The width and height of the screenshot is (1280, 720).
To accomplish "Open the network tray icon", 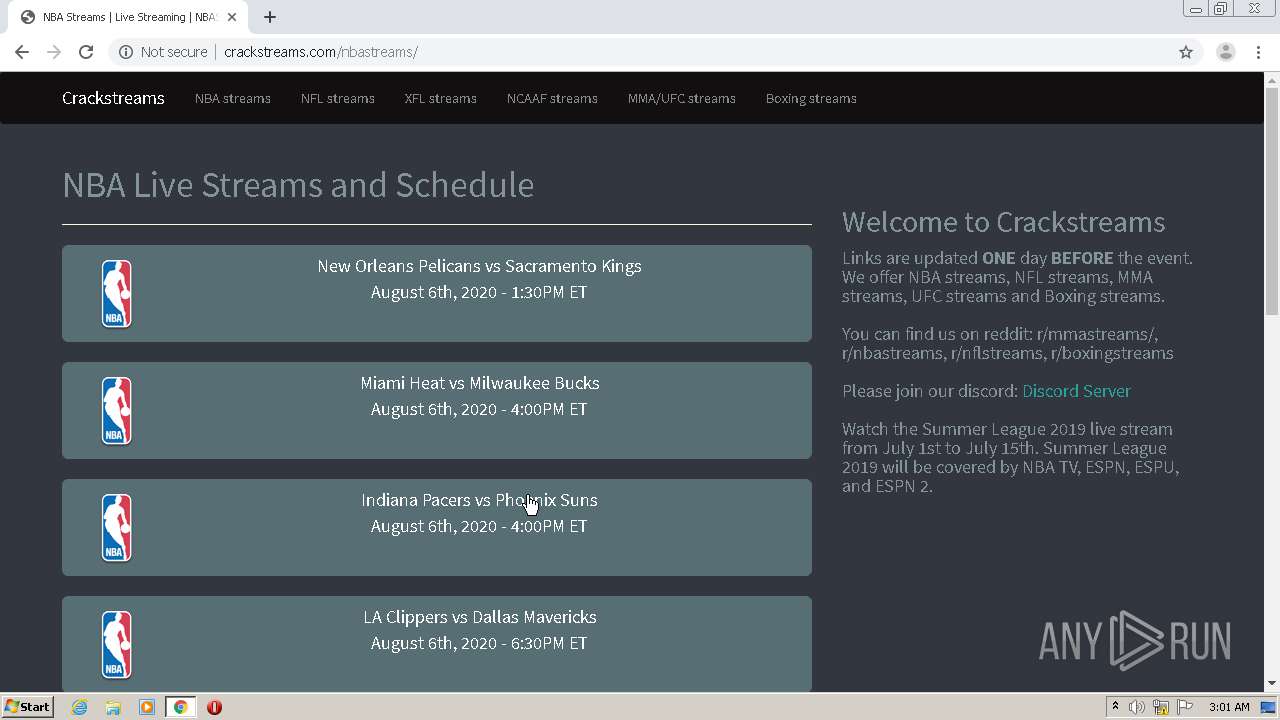I will (1161, 707).
